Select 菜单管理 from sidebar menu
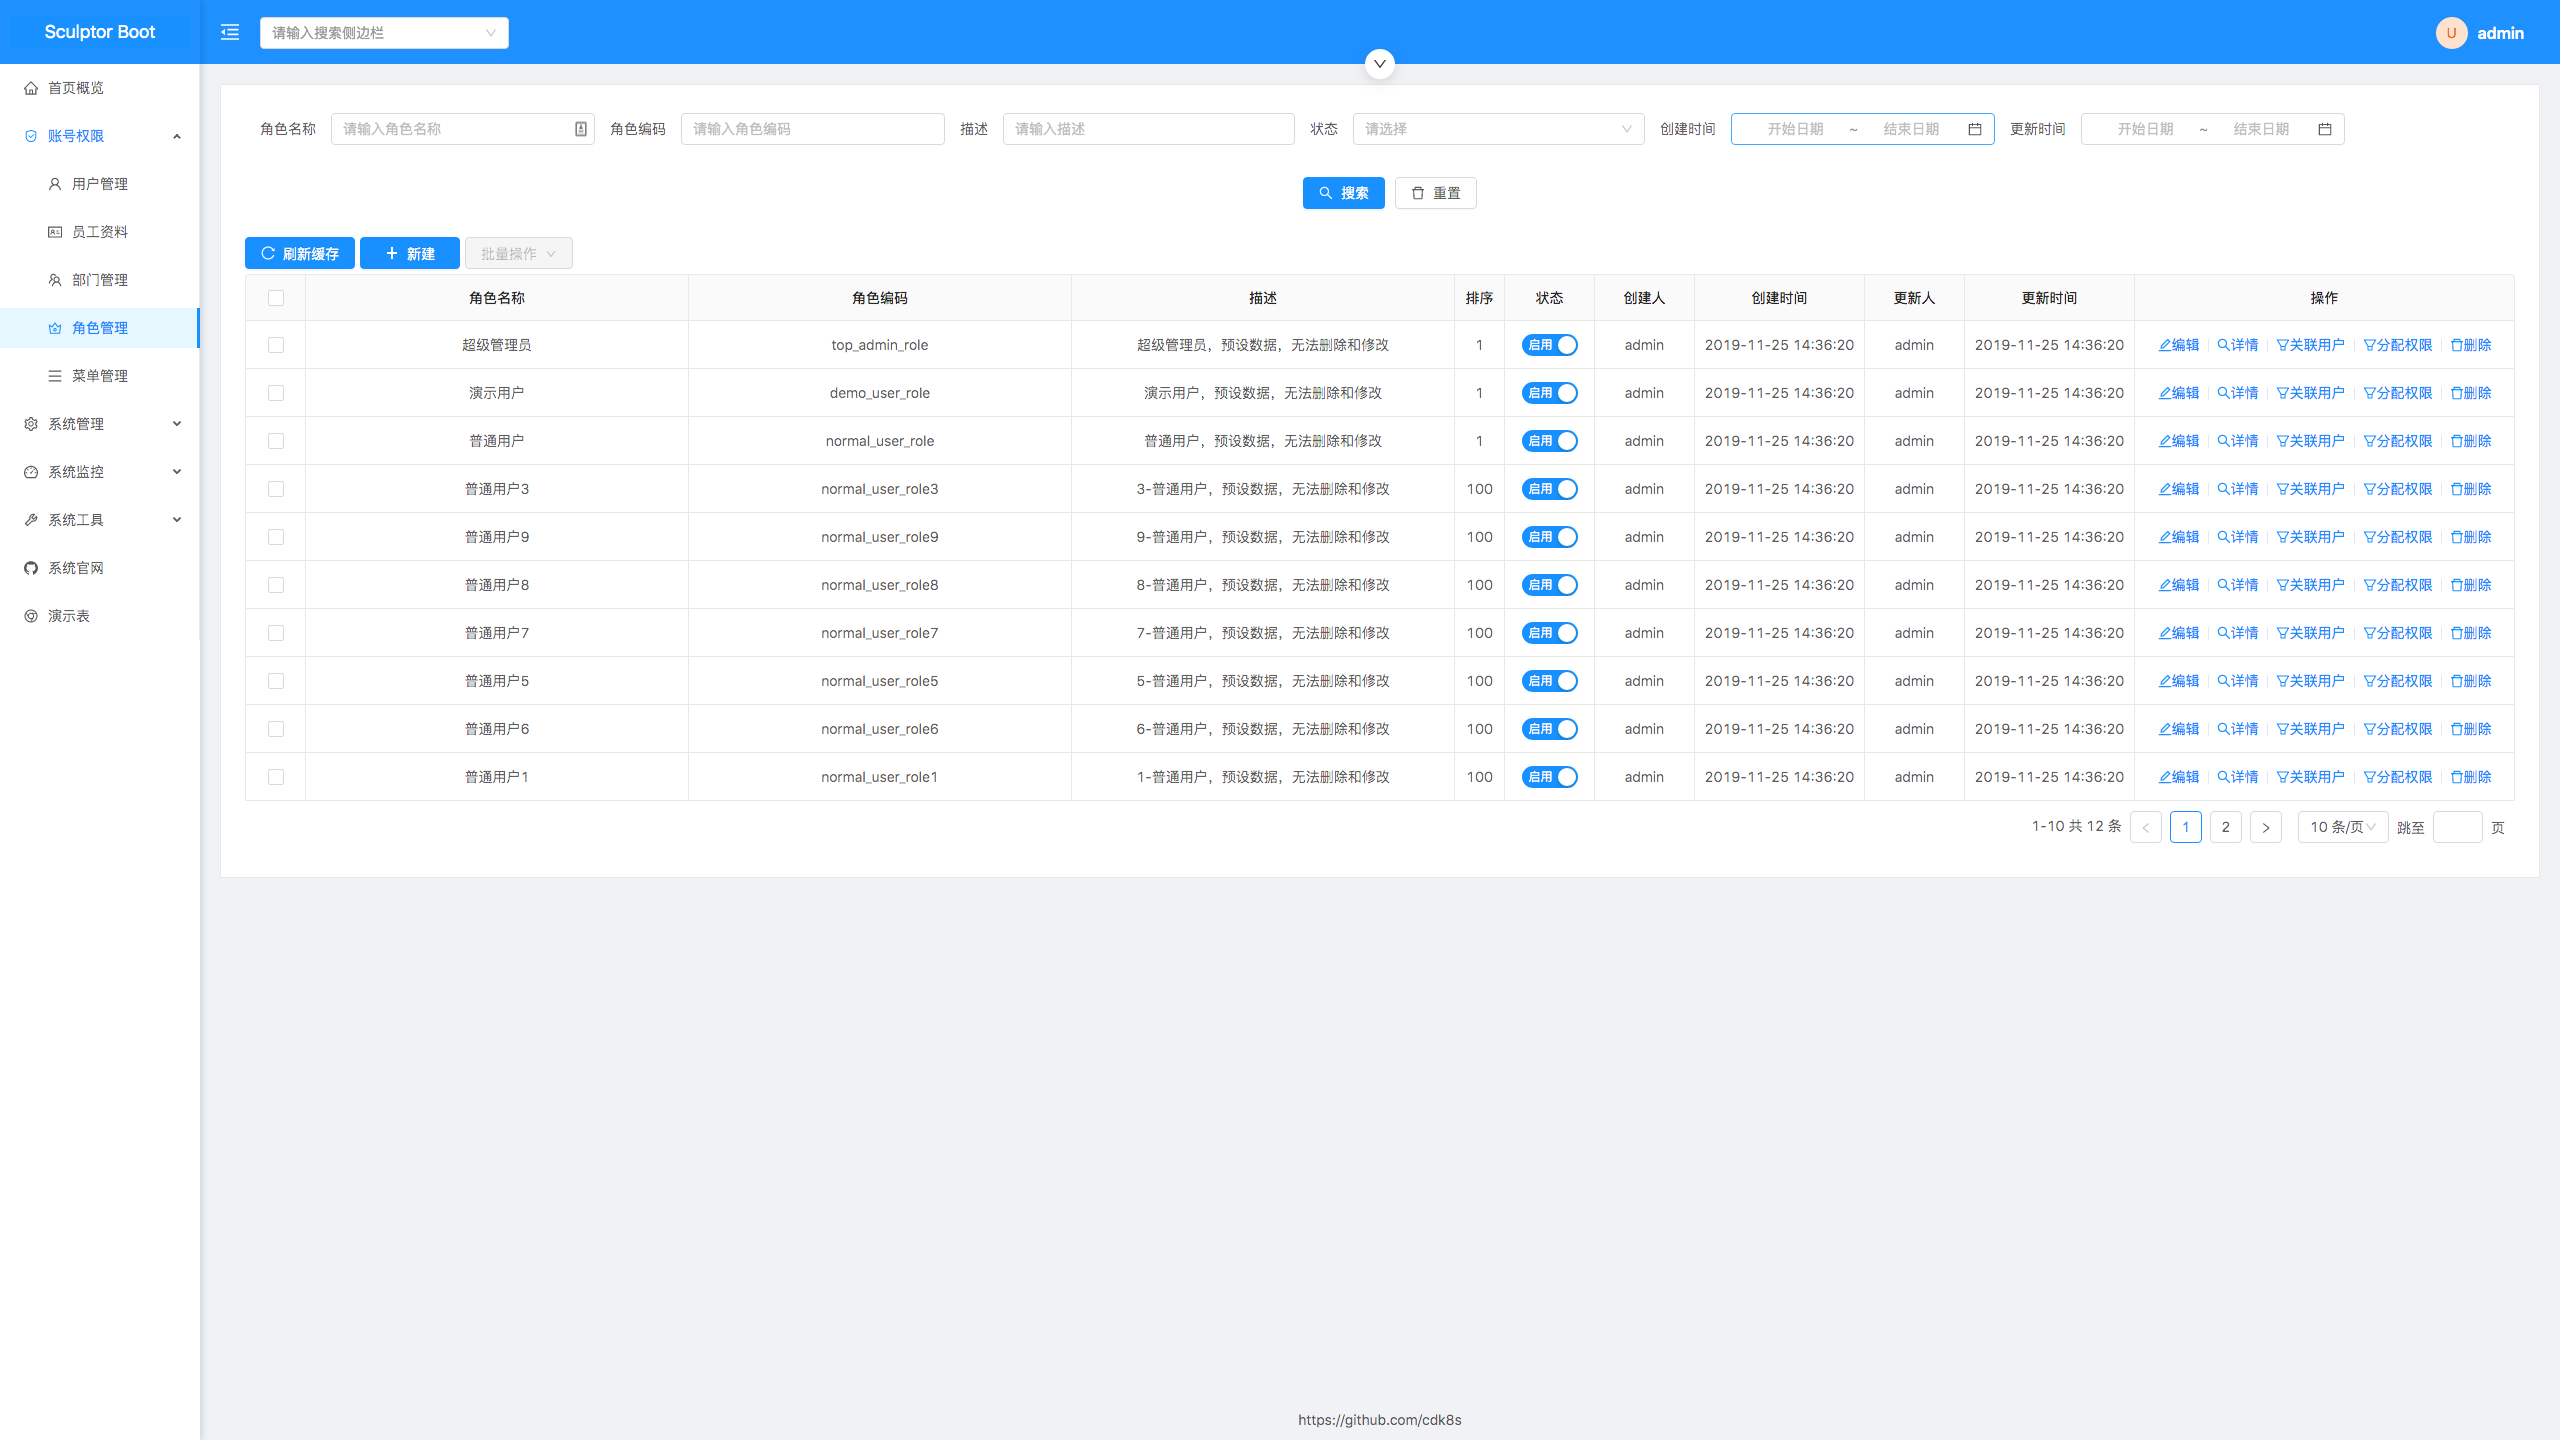 click(98, 375)
